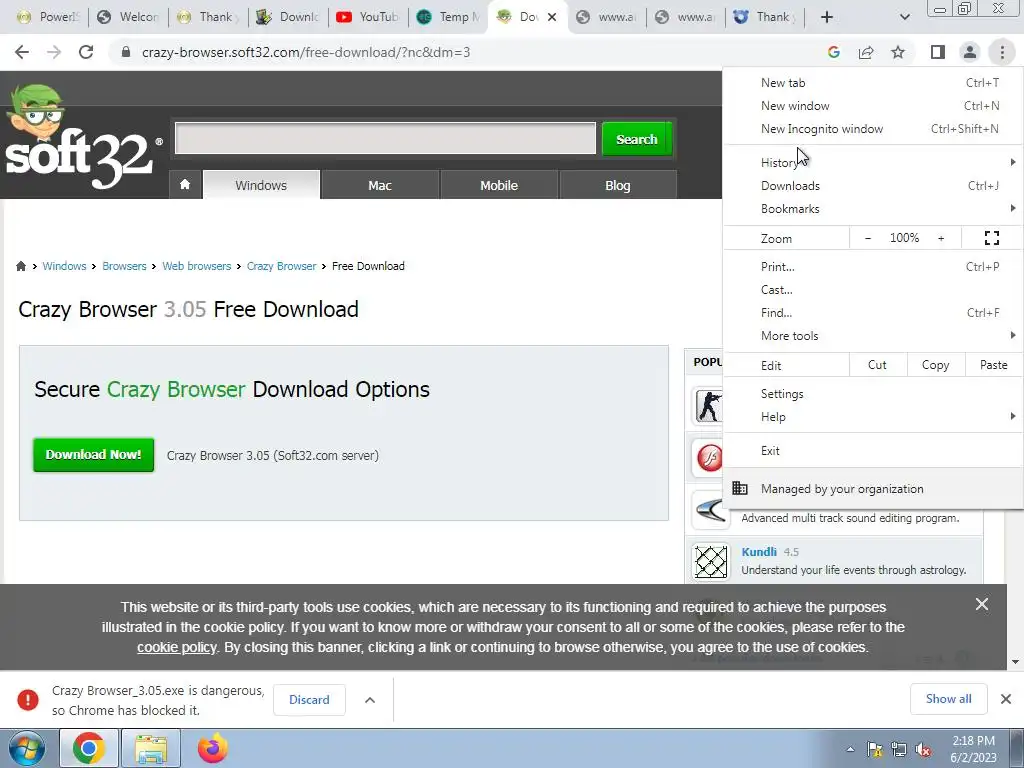Click the Kundli app icon
The height and width of the screenshot is (768, 1024).
click(711, 562)
